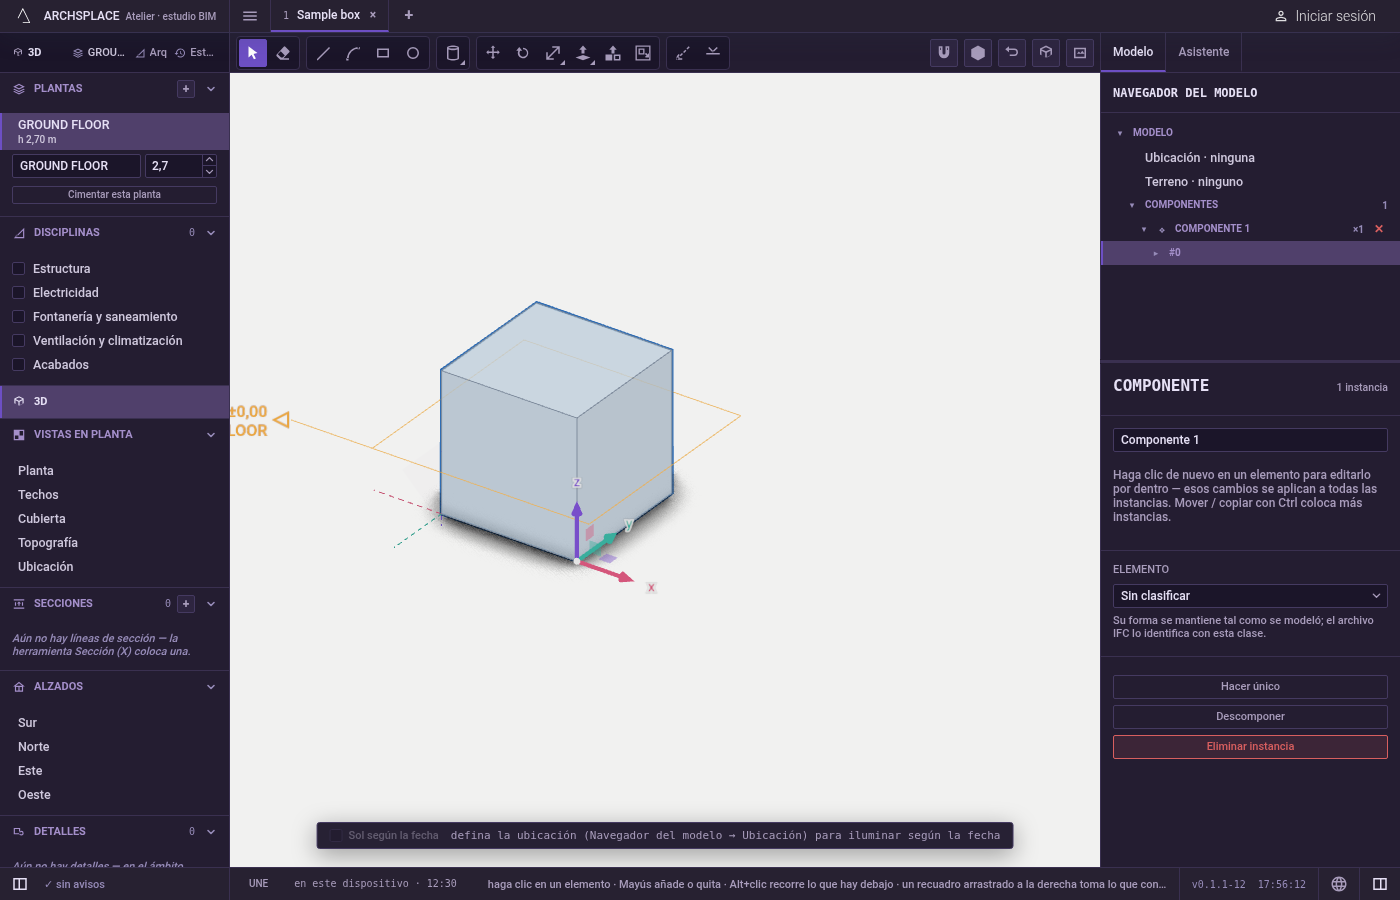Select the tape measure tool
Screen dimensions: 1400x900
point(683,53)
